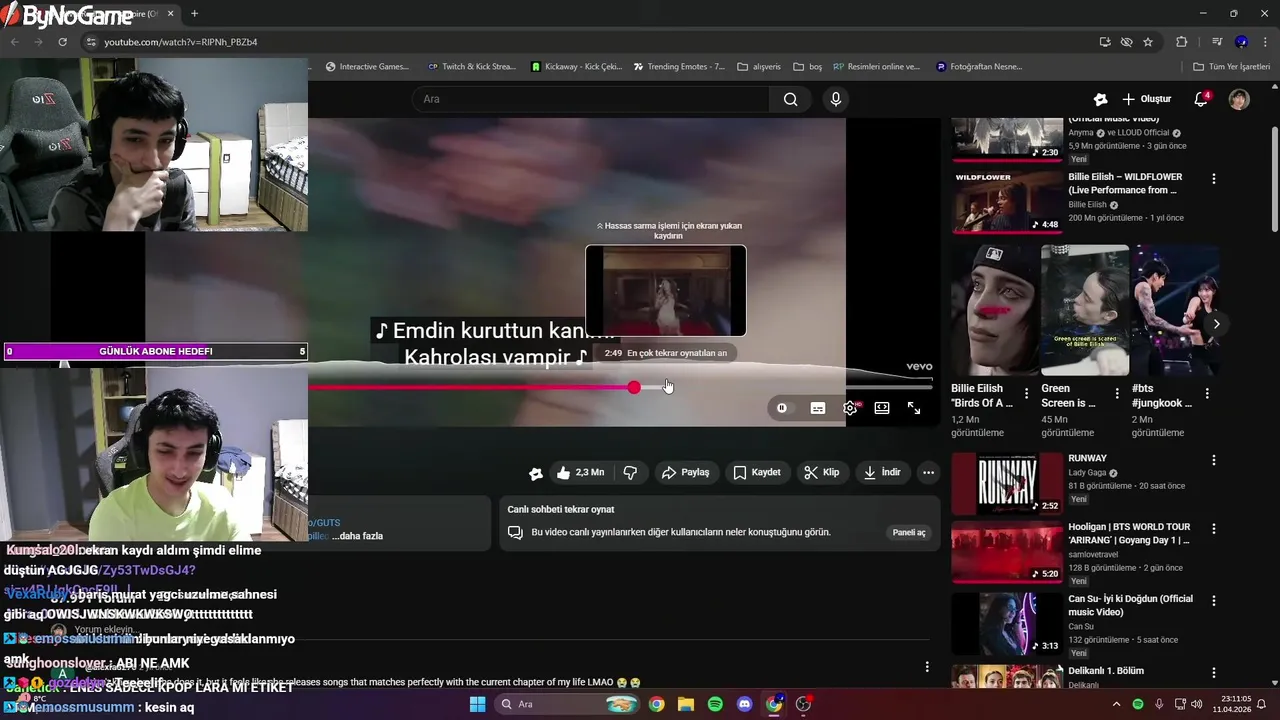Click the icon left of the like button
1280x720 pixels.
536,473
